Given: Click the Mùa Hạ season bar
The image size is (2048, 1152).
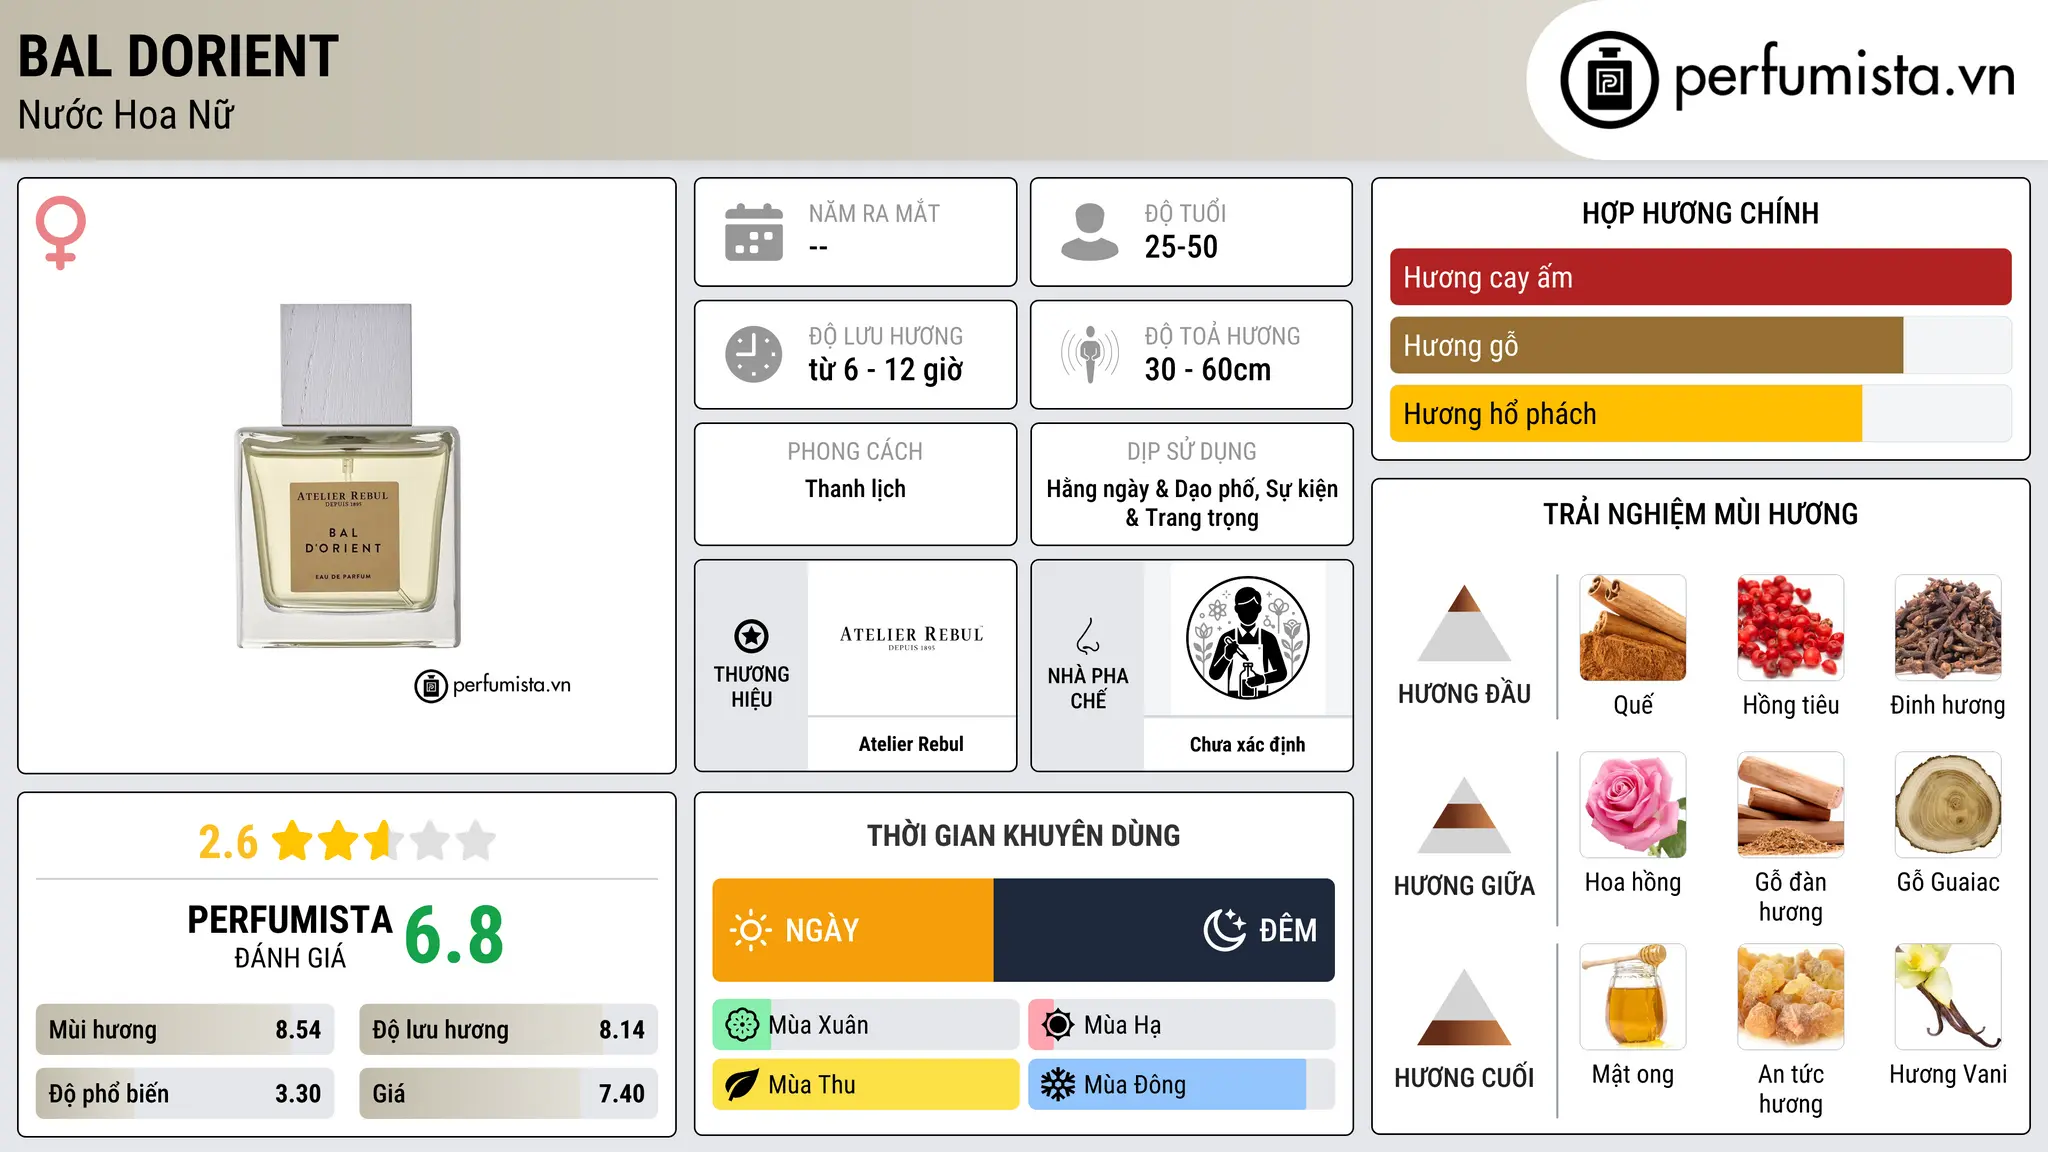Looking at the screenshot, I should (1182, 1025).
